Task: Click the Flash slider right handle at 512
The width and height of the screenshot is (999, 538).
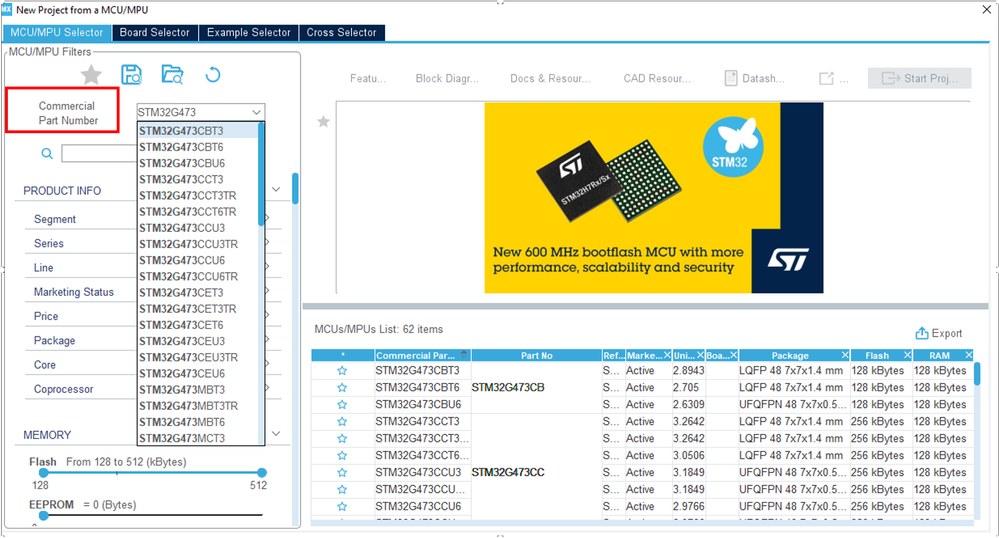Action: point(262,473)
